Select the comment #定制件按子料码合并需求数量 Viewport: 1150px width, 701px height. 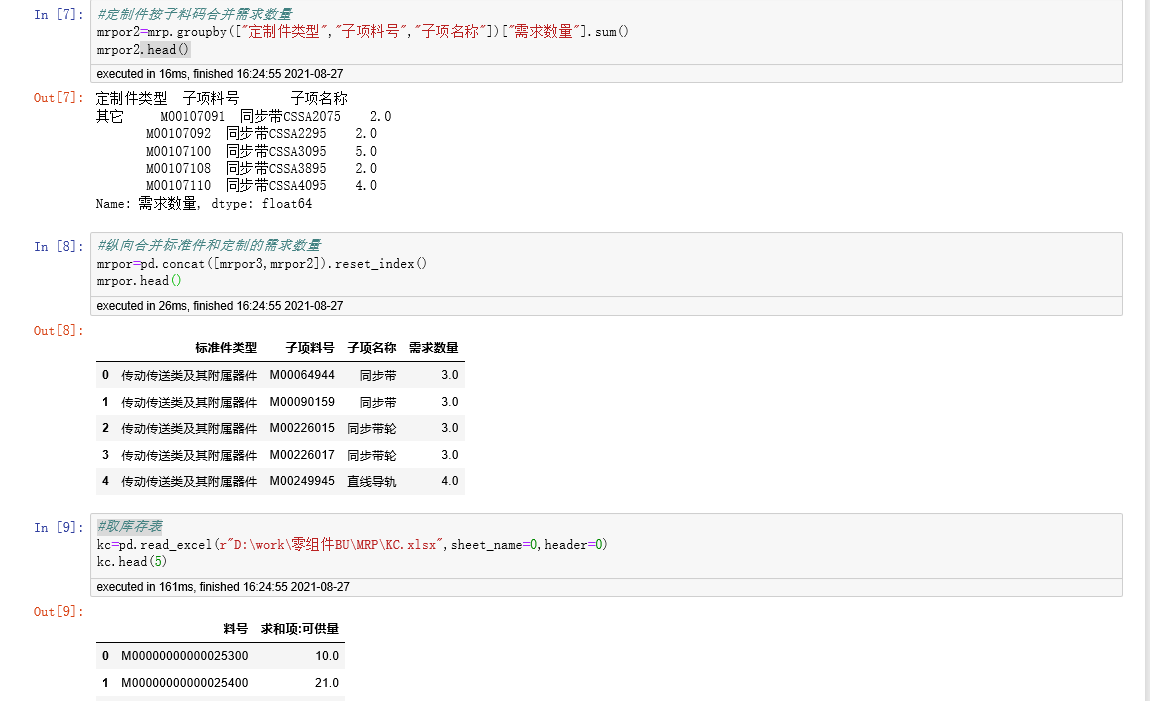tap(190, 15)
